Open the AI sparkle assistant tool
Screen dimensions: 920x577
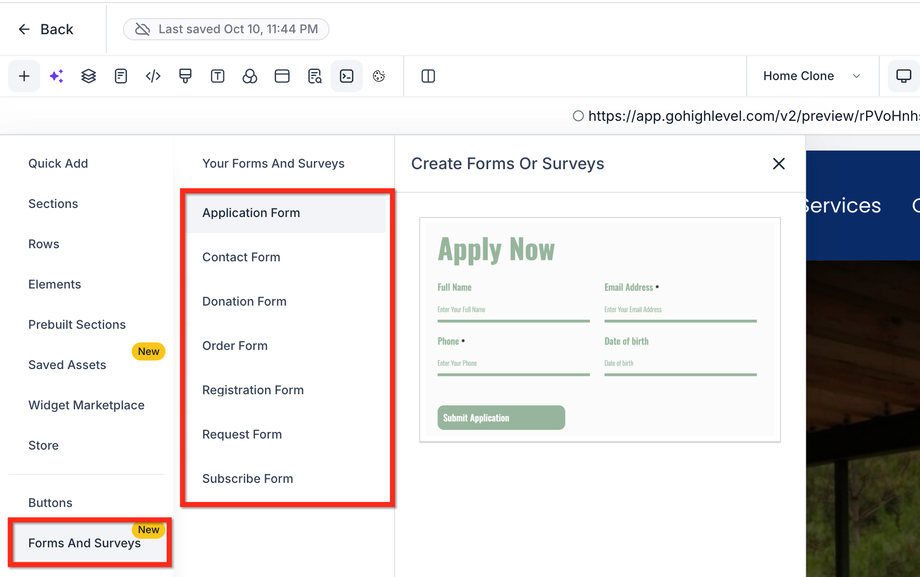pos(57,76)
